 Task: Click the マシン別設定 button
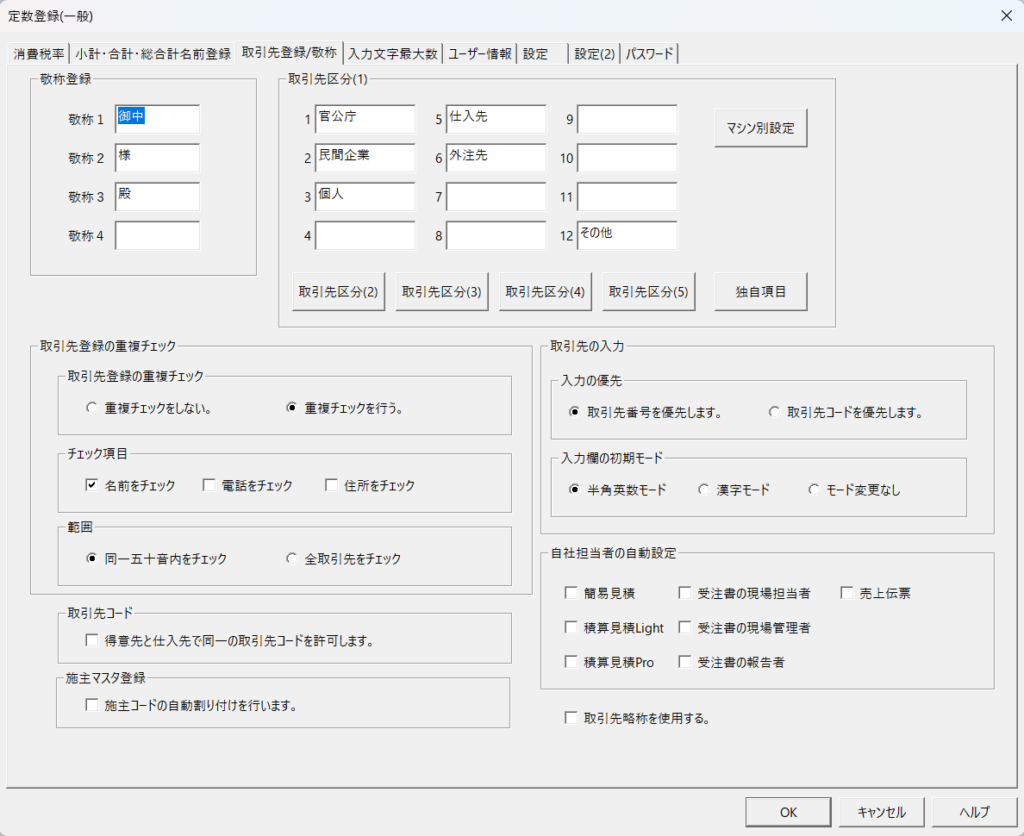point(760,128)
